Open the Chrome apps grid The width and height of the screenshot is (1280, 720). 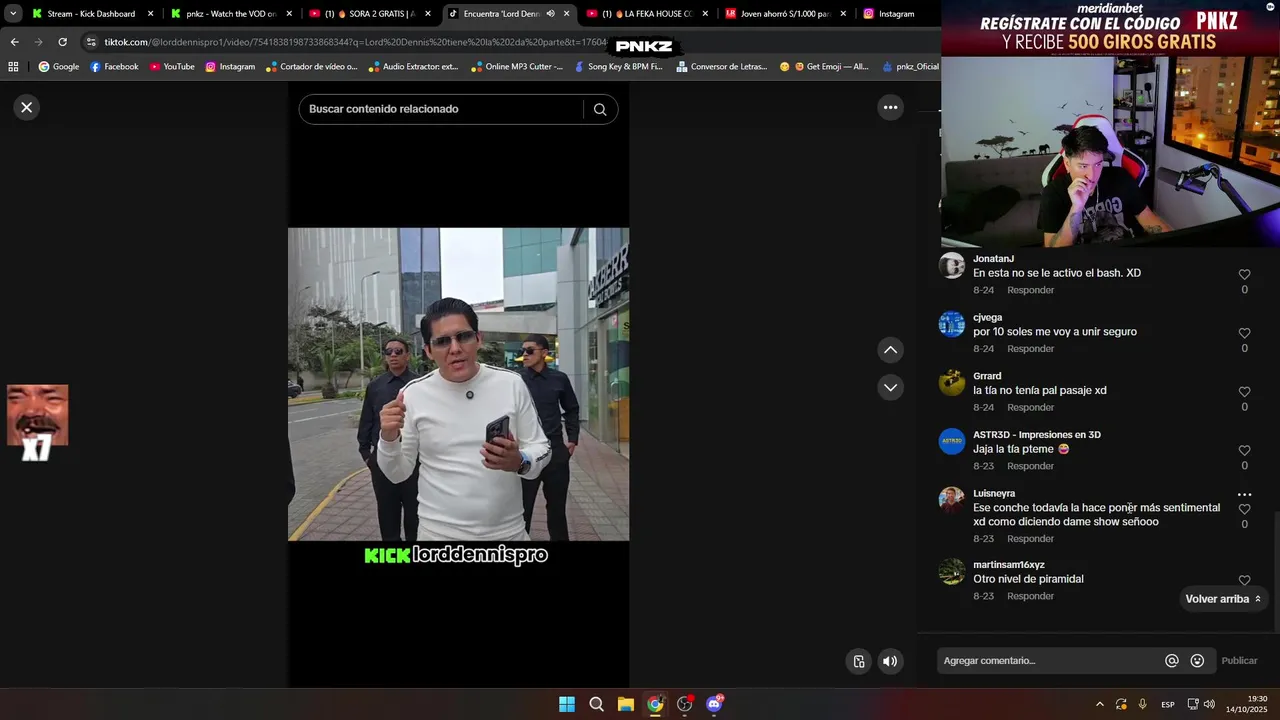(x=13, y=67)
